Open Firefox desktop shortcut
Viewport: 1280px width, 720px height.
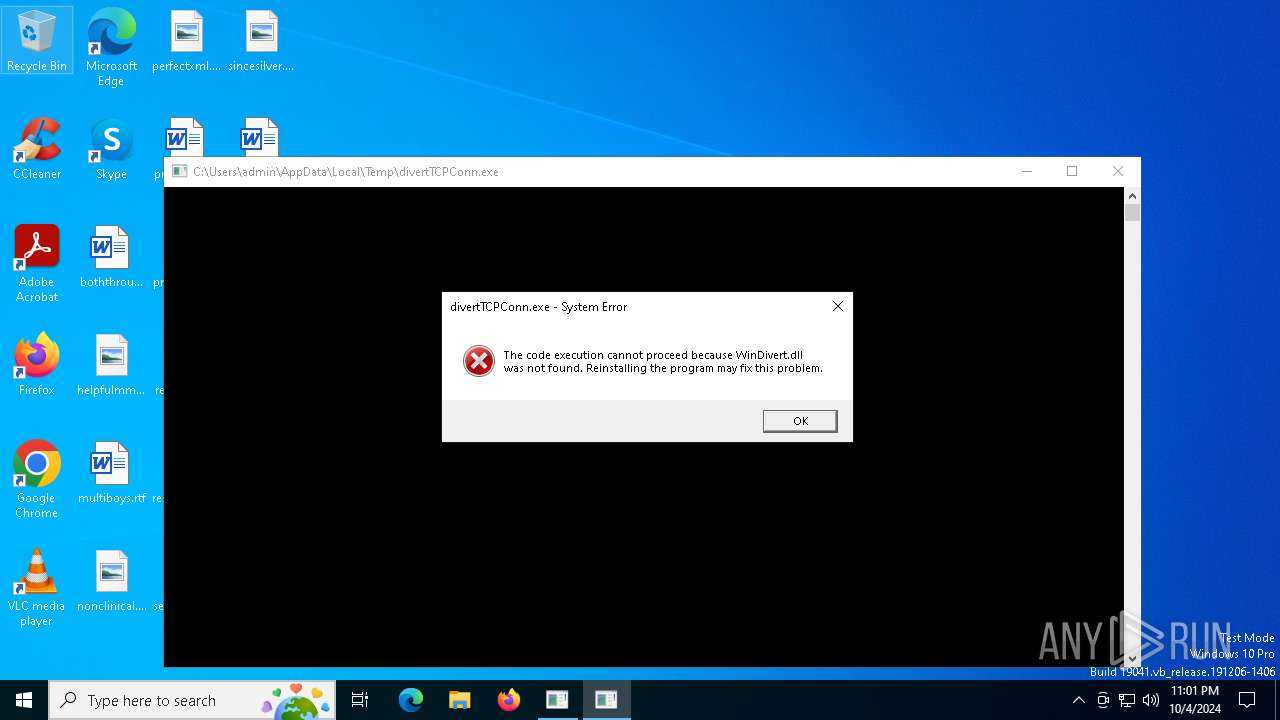[37, 365]
